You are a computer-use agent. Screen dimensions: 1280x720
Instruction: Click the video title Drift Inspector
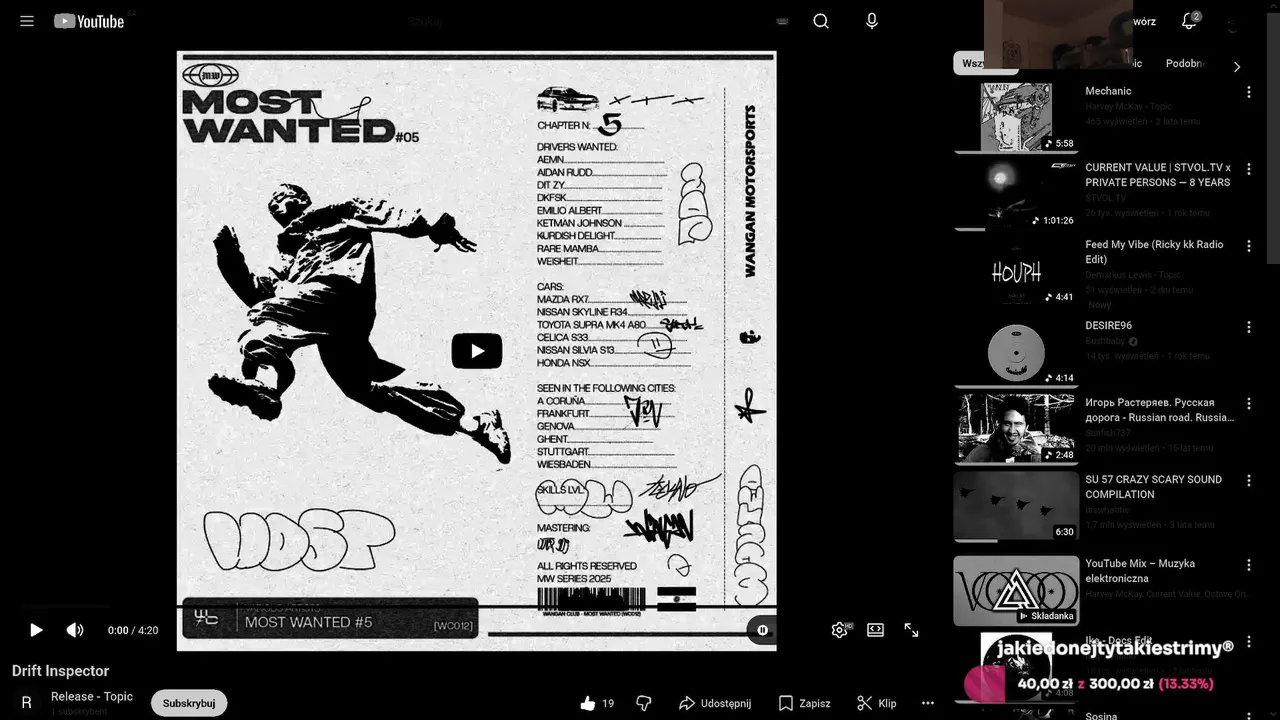60,671
